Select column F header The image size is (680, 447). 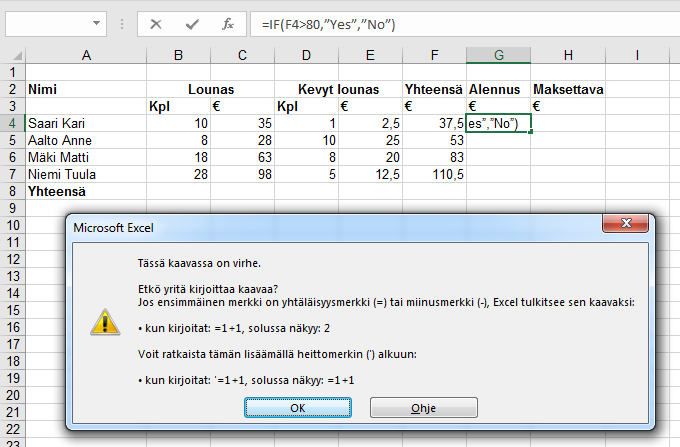click(x=435, y=55)
